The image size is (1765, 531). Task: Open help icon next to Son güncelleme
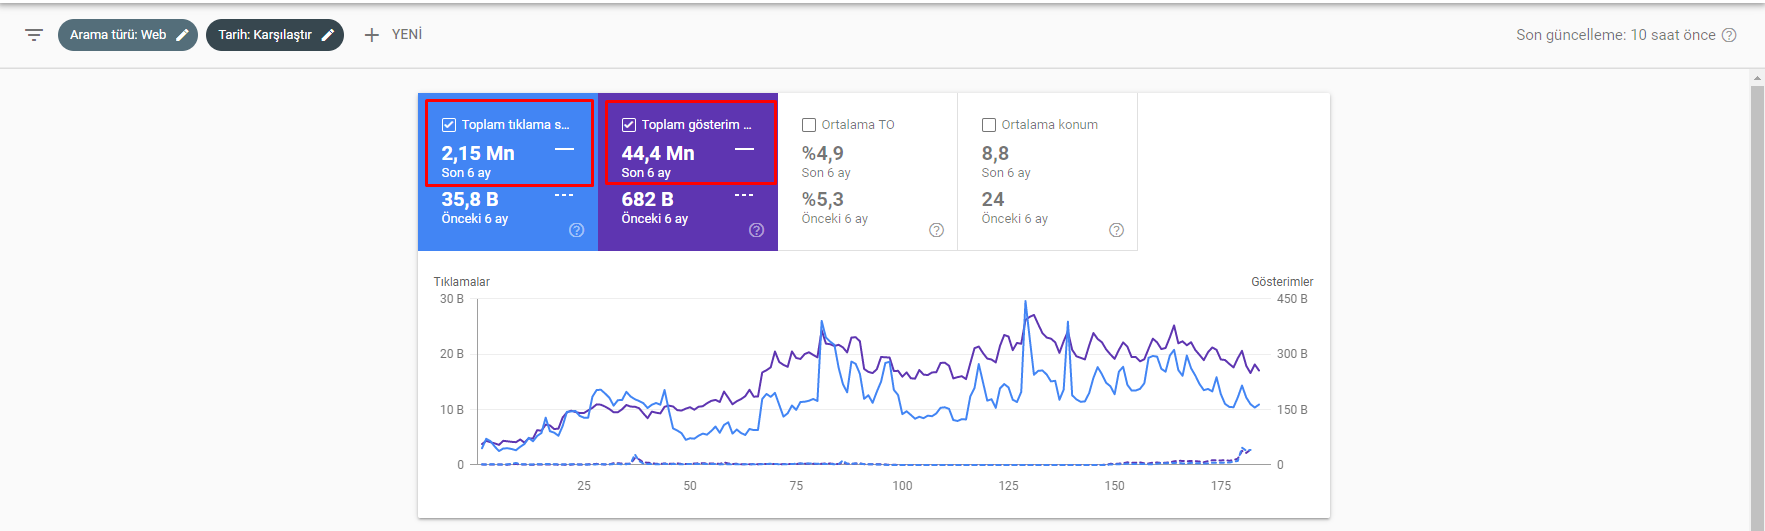click(x=1729, y=35)
